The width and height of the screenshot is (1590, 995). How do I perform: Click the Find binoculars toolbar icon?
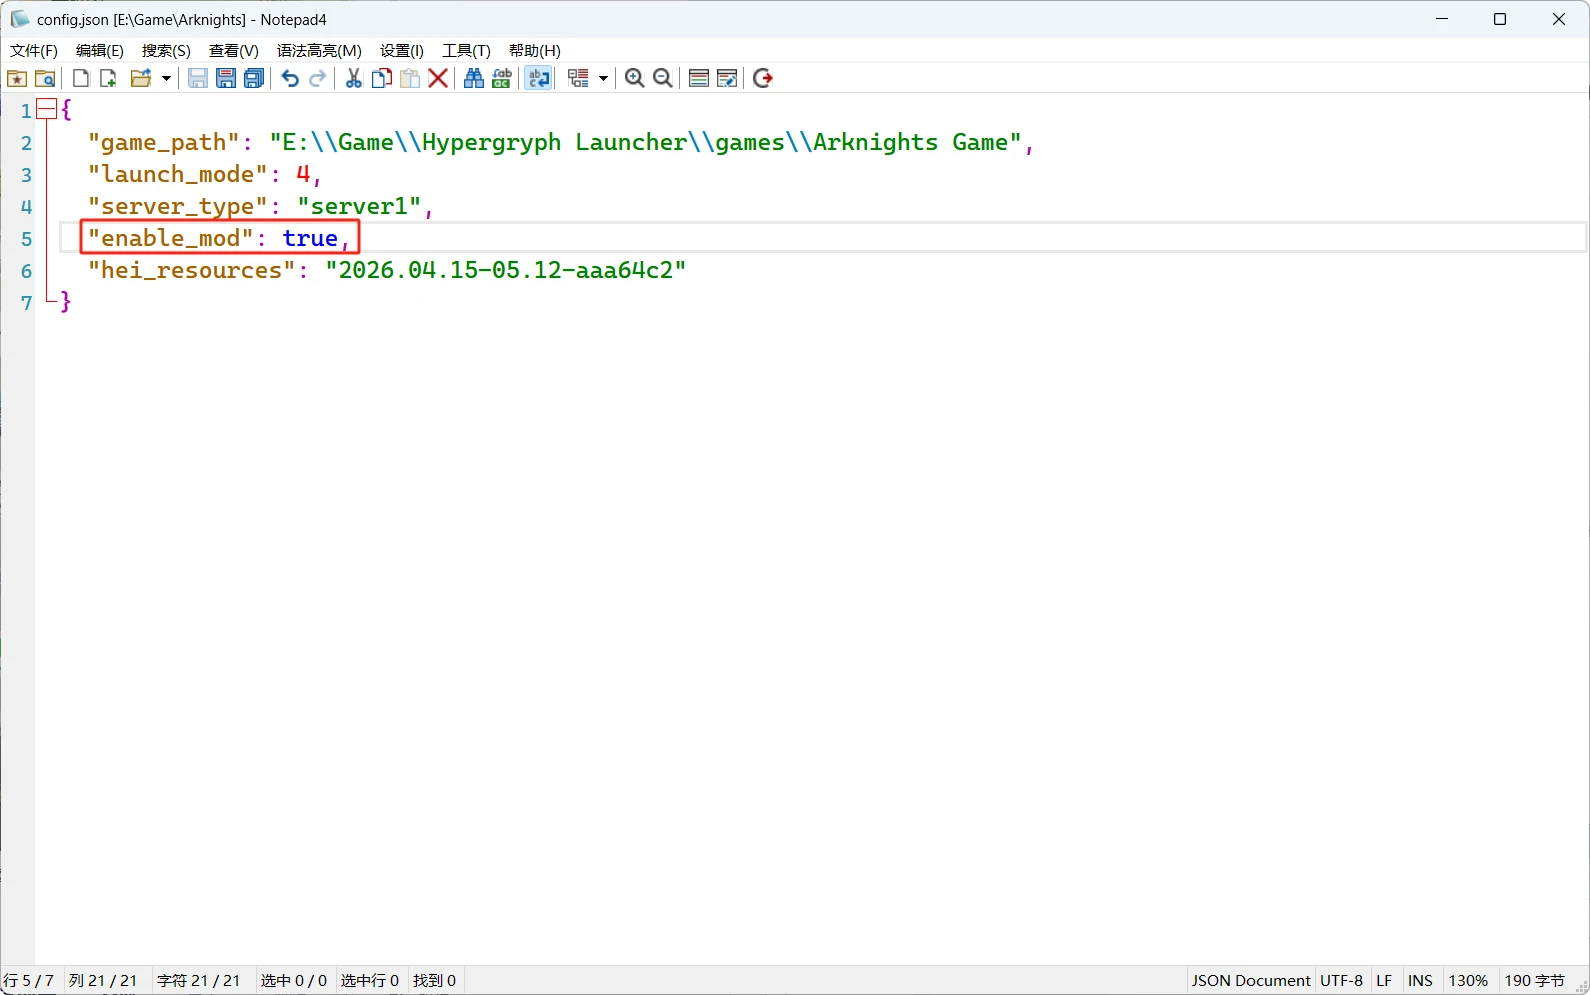tap(474, 78)
